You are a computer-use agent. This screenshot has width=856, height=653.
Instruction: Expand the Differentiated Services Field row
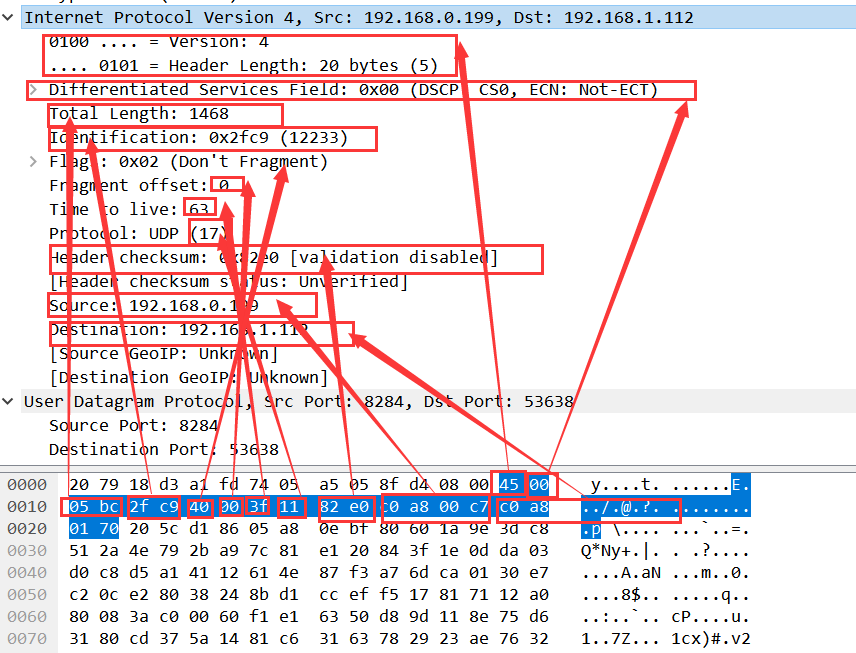[33, 90]
